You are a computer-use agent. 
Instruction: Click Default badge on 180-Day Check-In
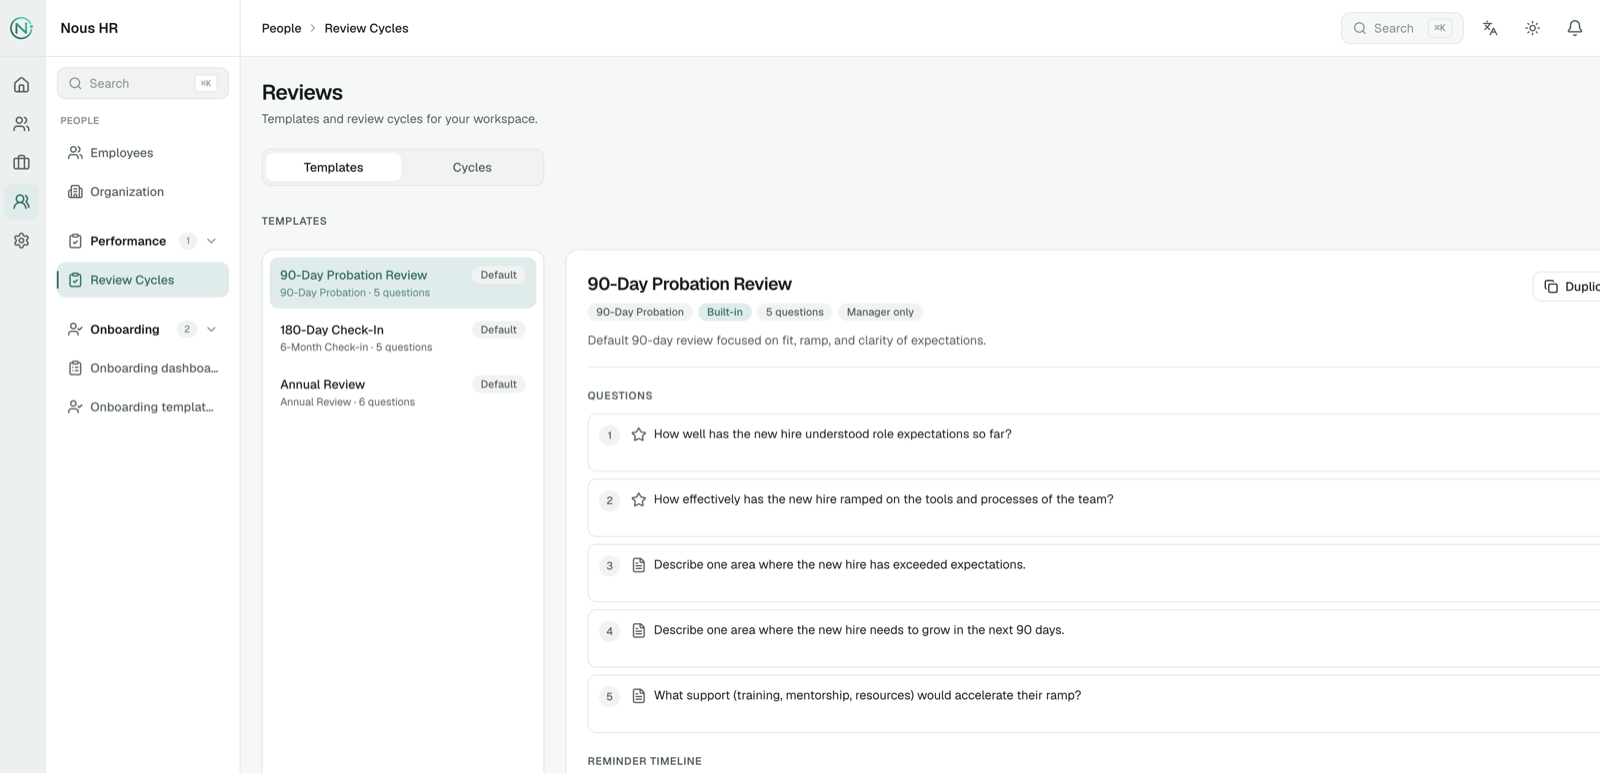click(x=498, y=330)
